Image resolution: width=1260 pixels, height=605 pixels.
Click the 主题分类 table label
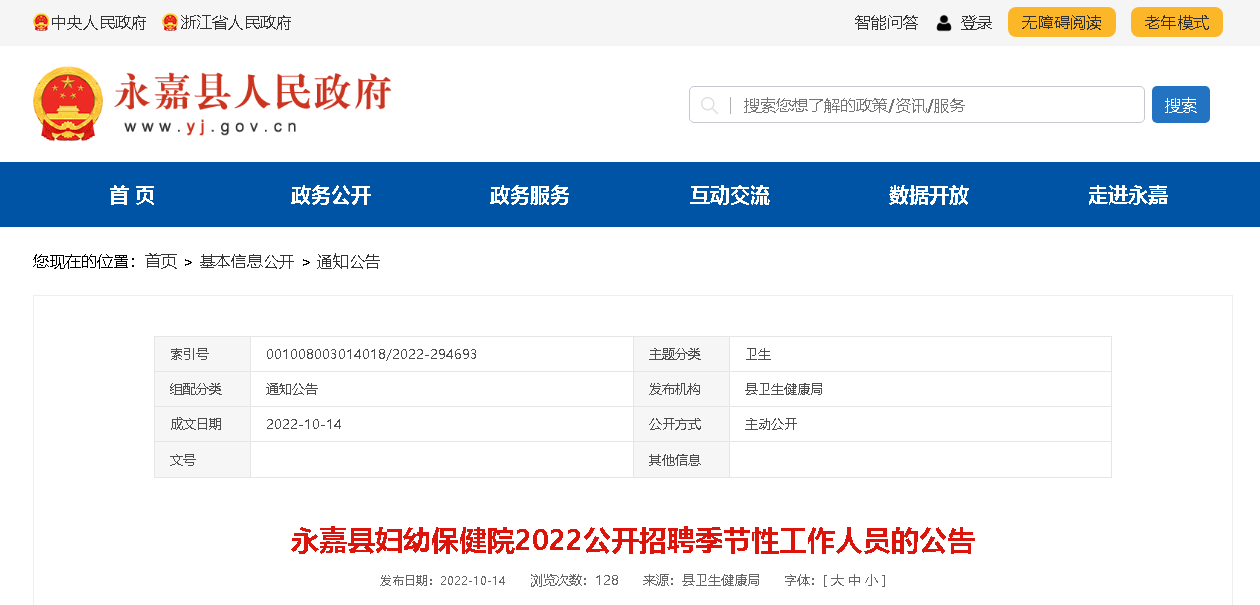pyautogui.click(x=675, y=354)
